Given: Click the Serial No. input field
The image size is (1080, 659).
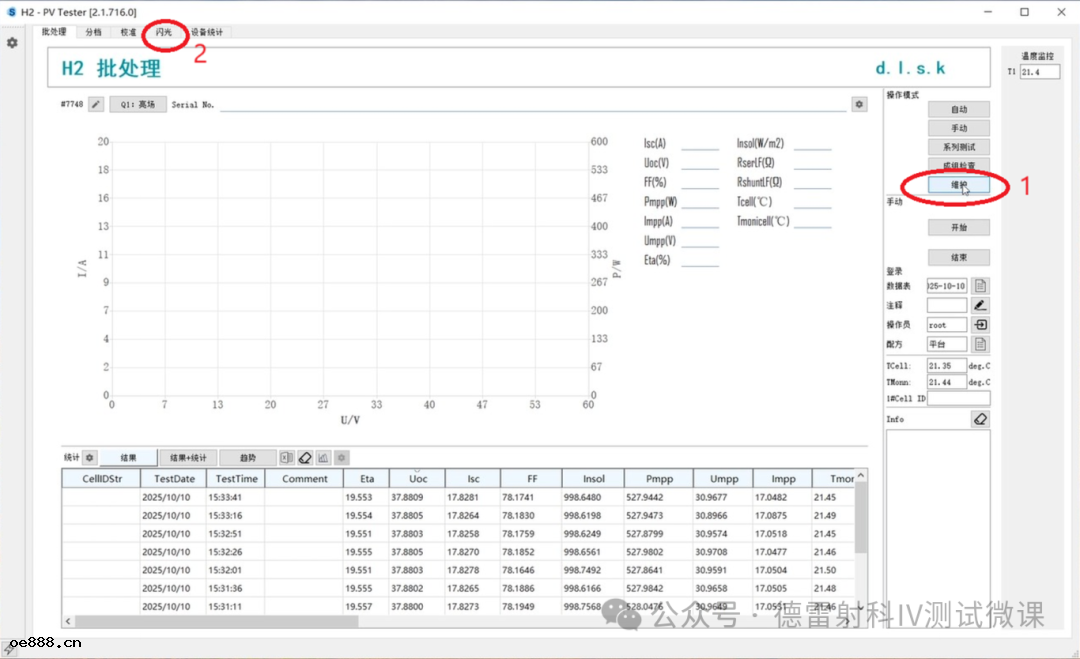Looking at the screenshot, I should pos(530,104).
